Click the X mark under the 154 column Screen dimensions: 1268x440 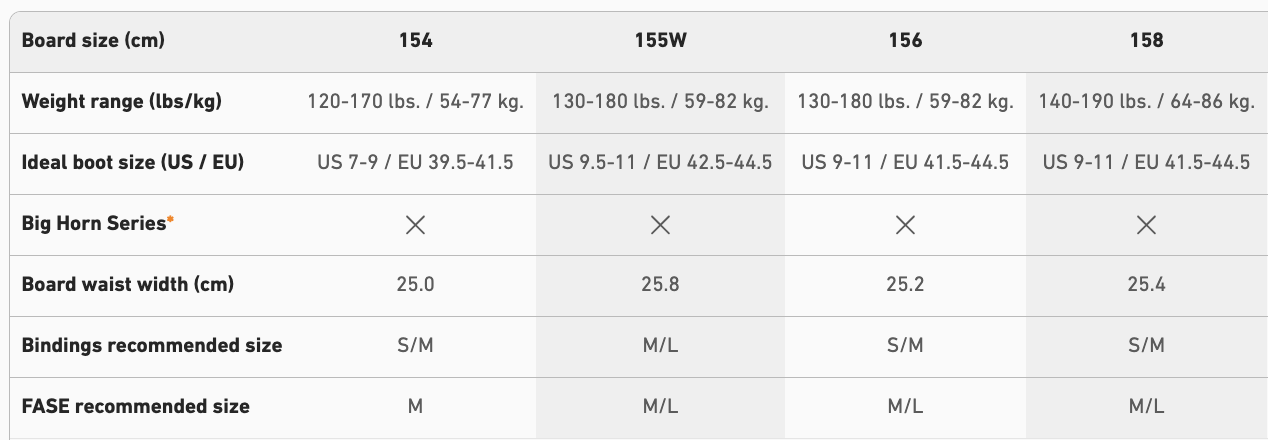click(x=415, y=225)
